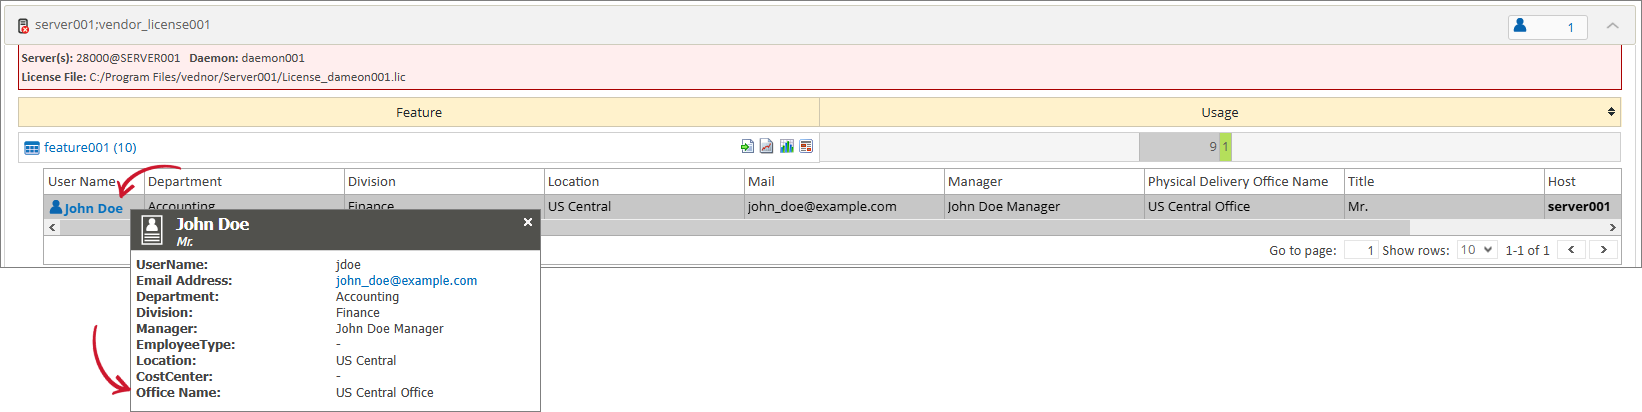The height and width of the screenshot is (412, 1642).
Task: Select the John Doe Manager table cell
Action: [x=1044, y=207]
